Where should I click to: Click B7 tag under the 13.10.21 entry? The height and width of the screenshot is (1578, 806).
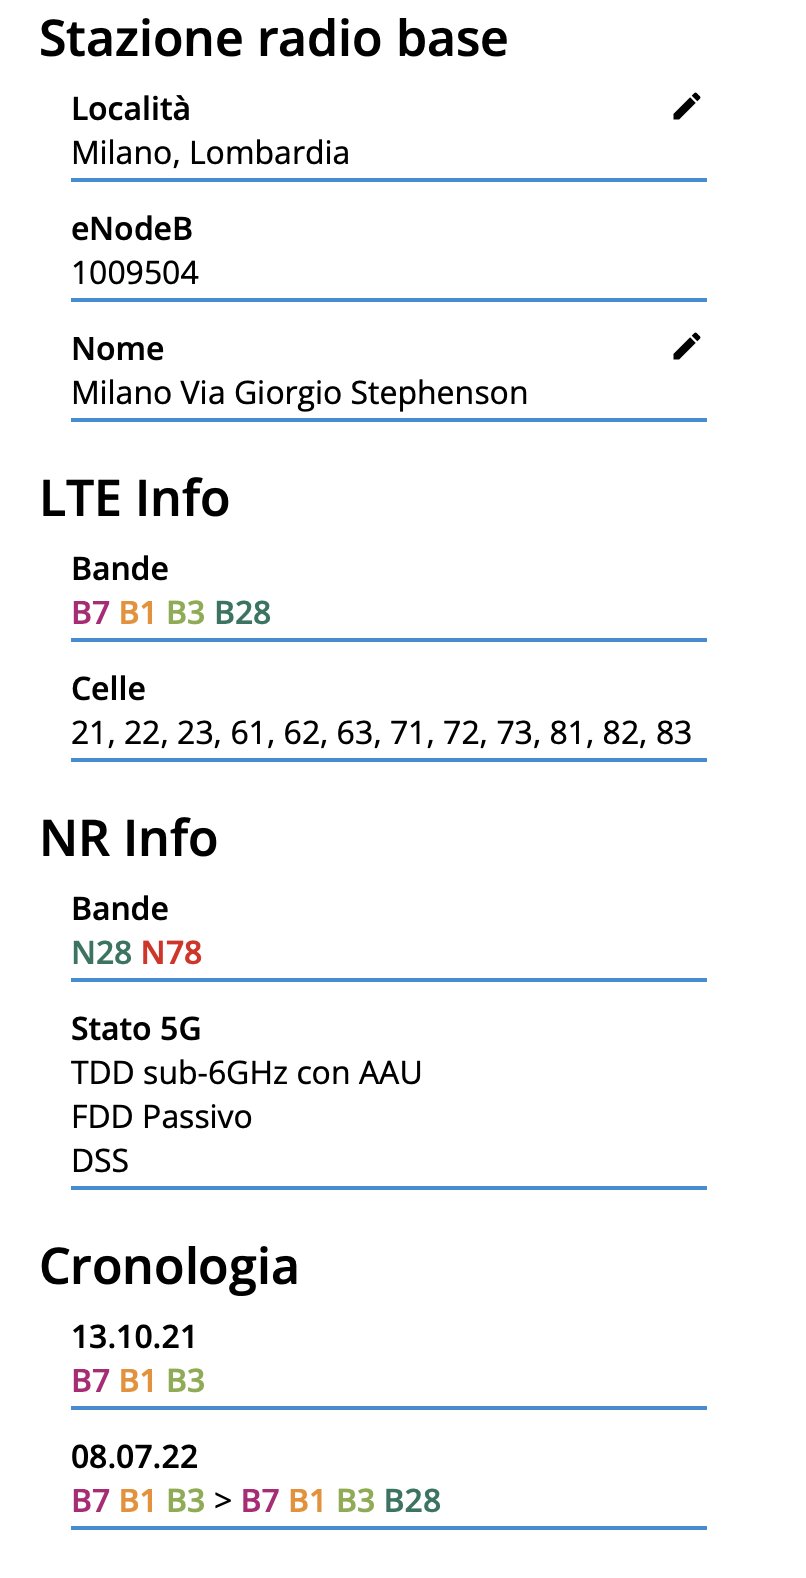coord(90,1380)
